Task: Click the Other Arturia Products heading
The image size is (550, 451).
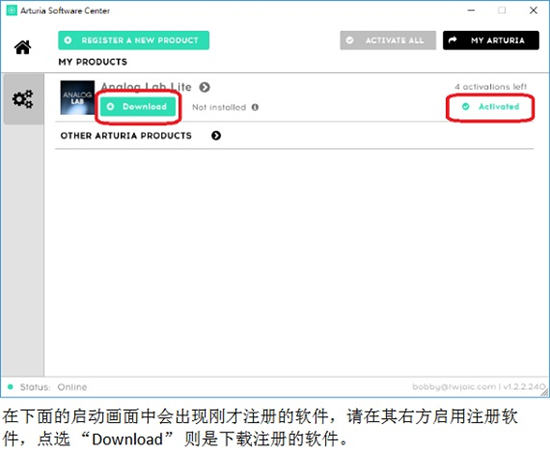Action: pos(126,135)
